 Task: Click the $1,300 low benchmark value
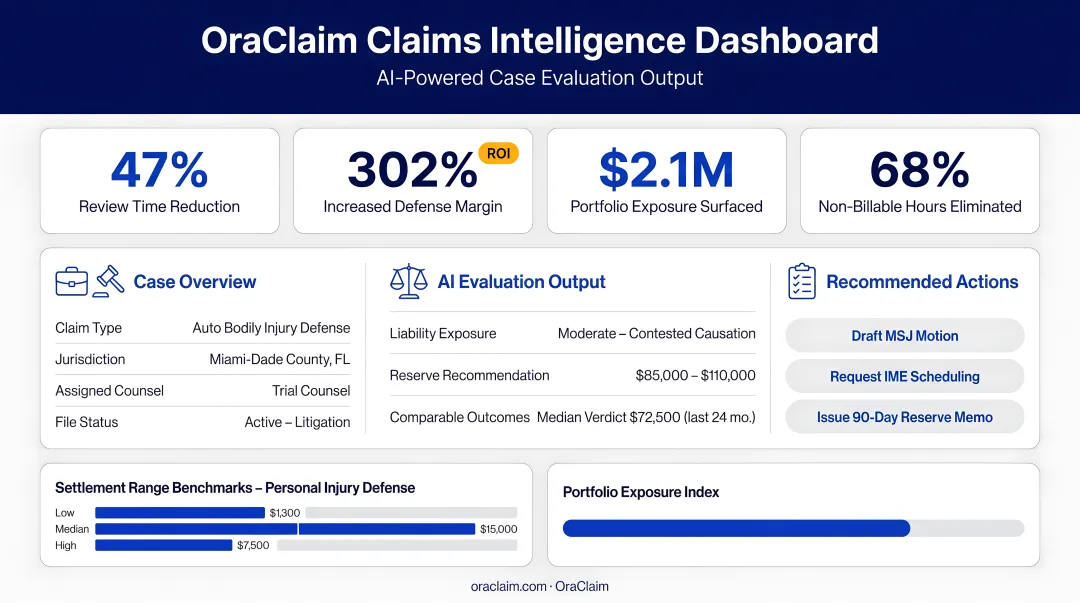pyautogui.click(x=284, y=513)
